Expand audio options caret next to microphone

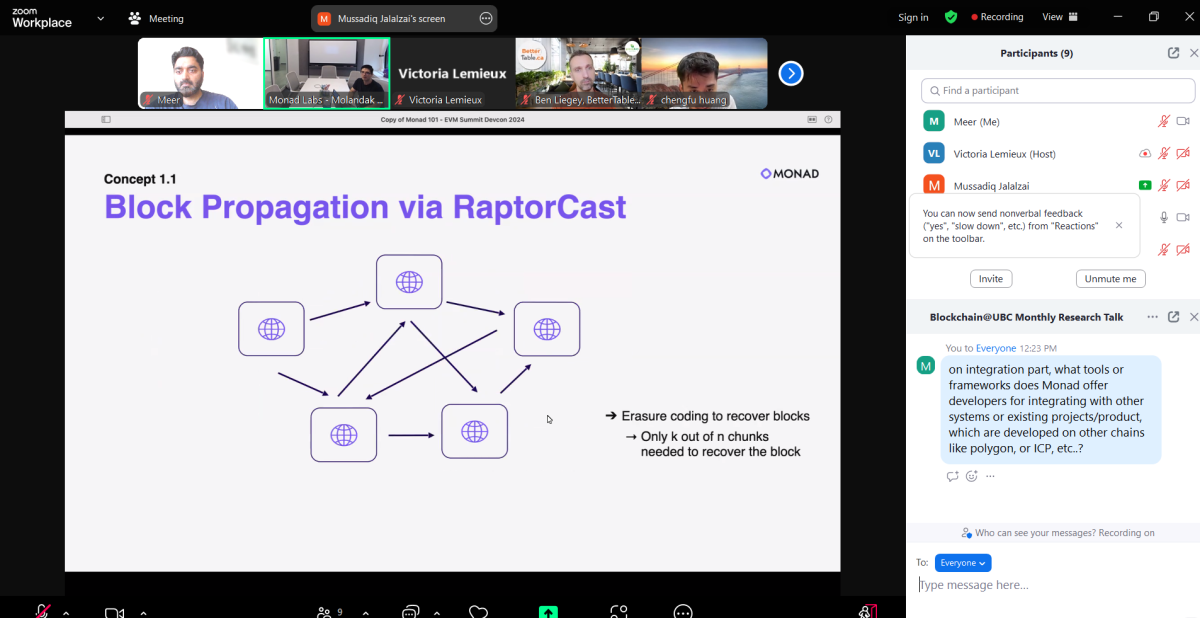[66, 612]
